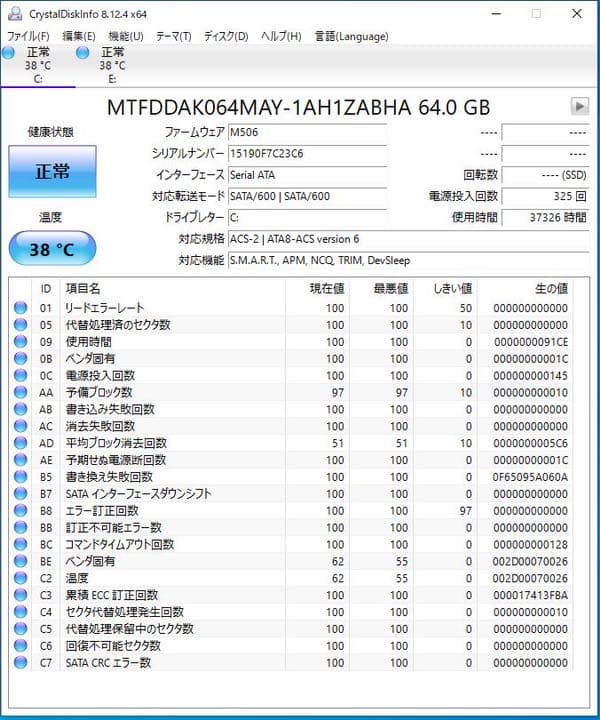This screenshot has width=600, height=720.
Task: Click the status dot for 消去失敗回数
Action: [20, 426]
